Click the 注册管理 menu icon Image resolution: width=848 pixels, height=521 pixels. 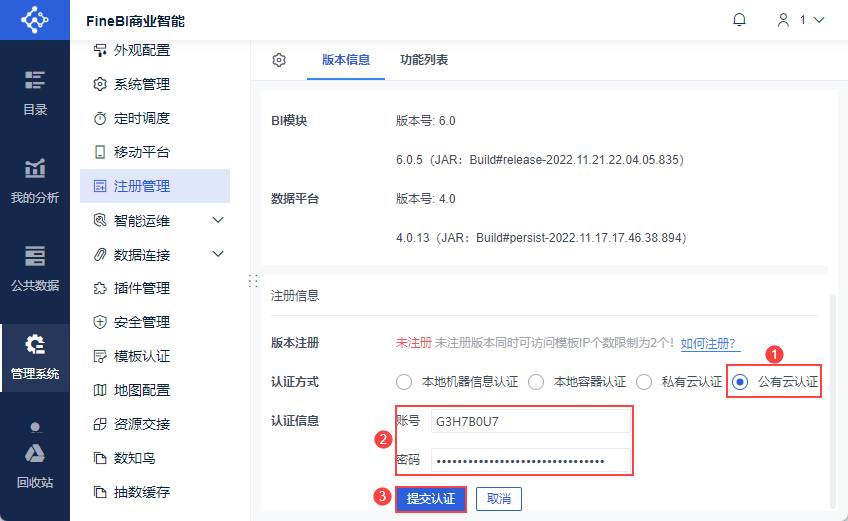(100, 186)
